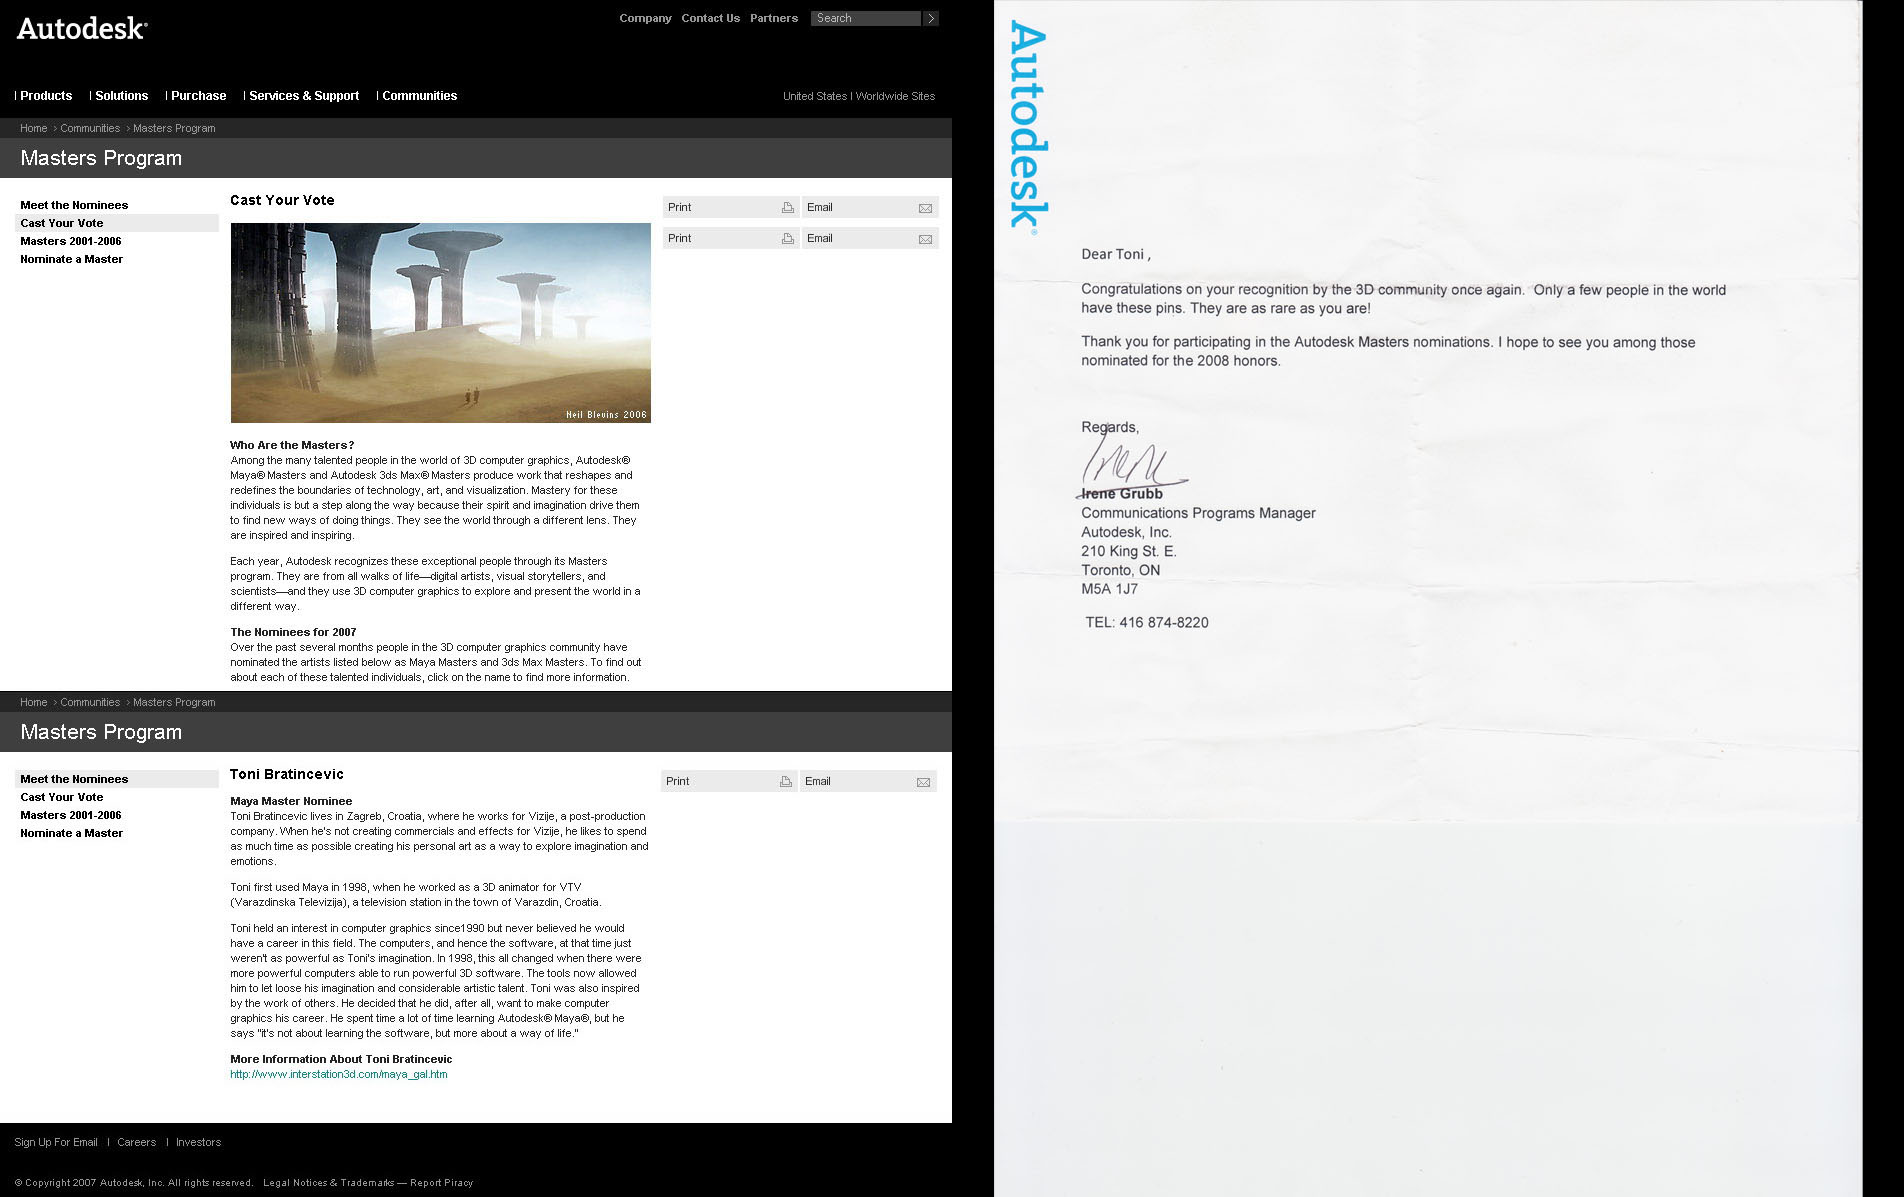Click the printer icon beside Toni Bratincevic's profile
Viewport: 1904px width, 1197px height.
coord(786,782)
